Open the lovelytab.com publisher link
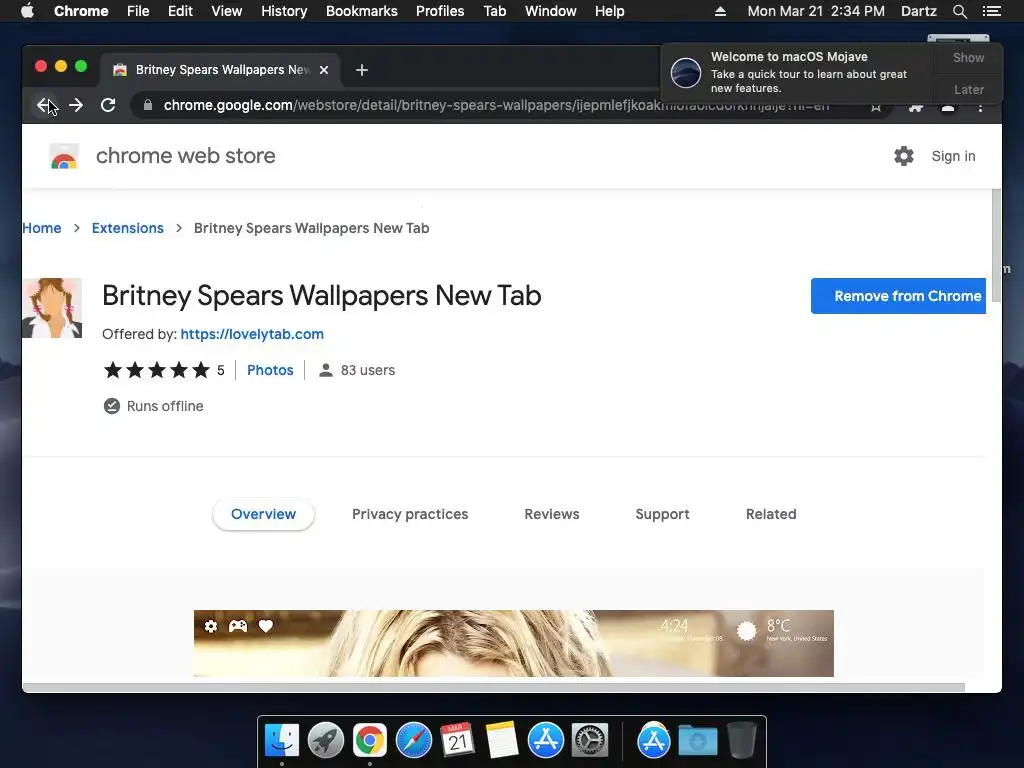 point(252,334)
